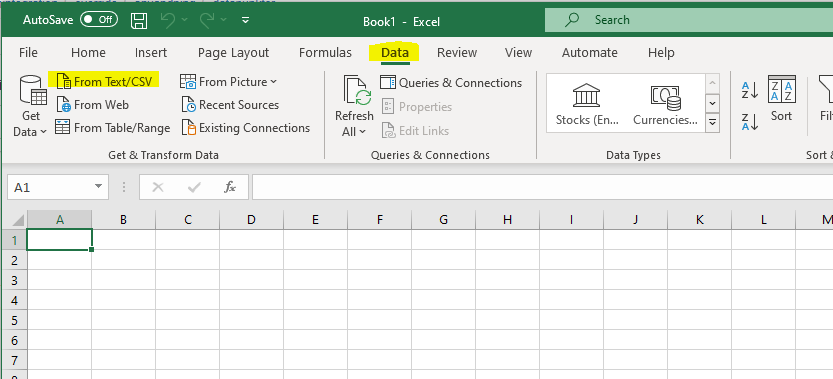
Task: Click the Search box in title bar
Action: pos(689,20)
